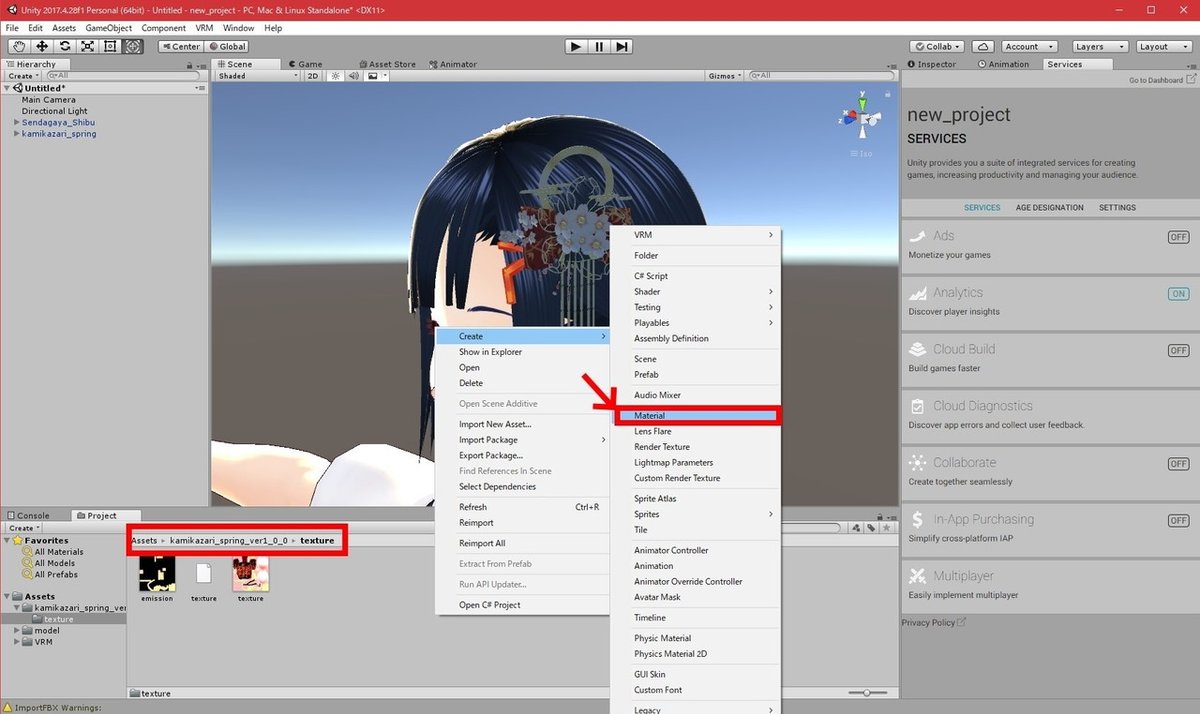This screenshot has width=1200, height=714.
Task: Select the Rotate tool
Action: [x=65, y=46]
